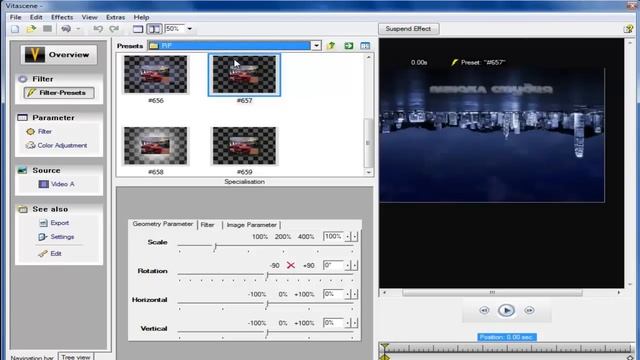The width and height of the screenshot is (640, 360).
Task: Click the Scale slider handle
Action: point(215,247)
